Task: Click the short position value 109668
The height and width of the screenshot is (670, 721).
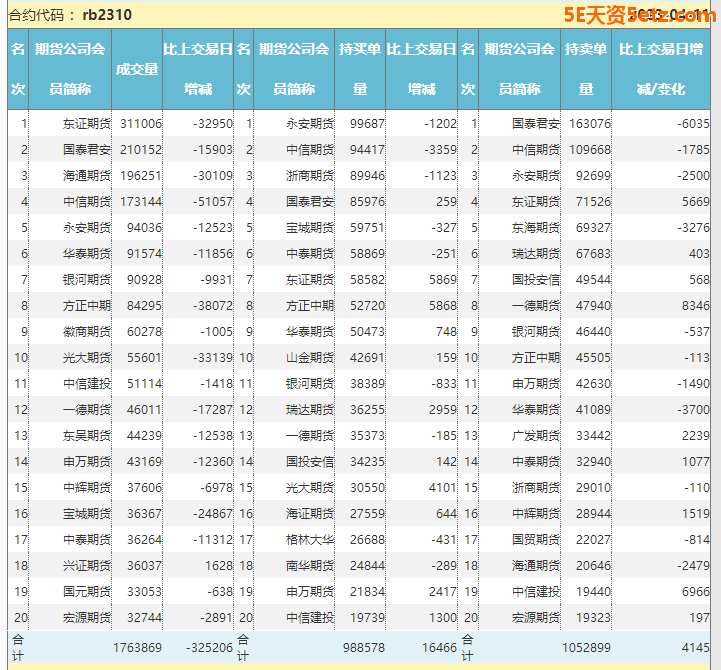Action: tap(590, 149)
